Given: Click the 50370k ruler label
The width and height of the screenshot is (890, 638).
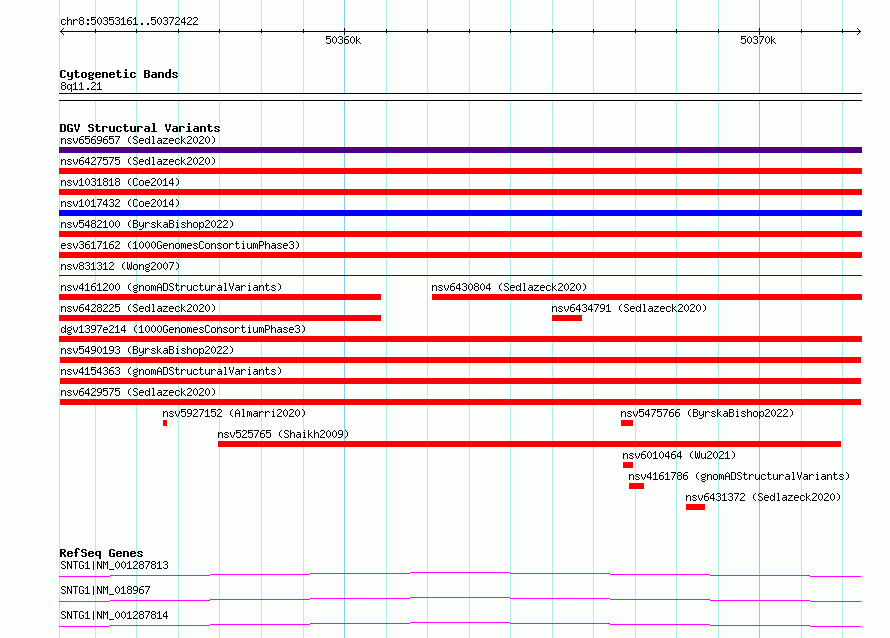Looking at the screenshot, I should pyautogui.click(x=758, y=40).
